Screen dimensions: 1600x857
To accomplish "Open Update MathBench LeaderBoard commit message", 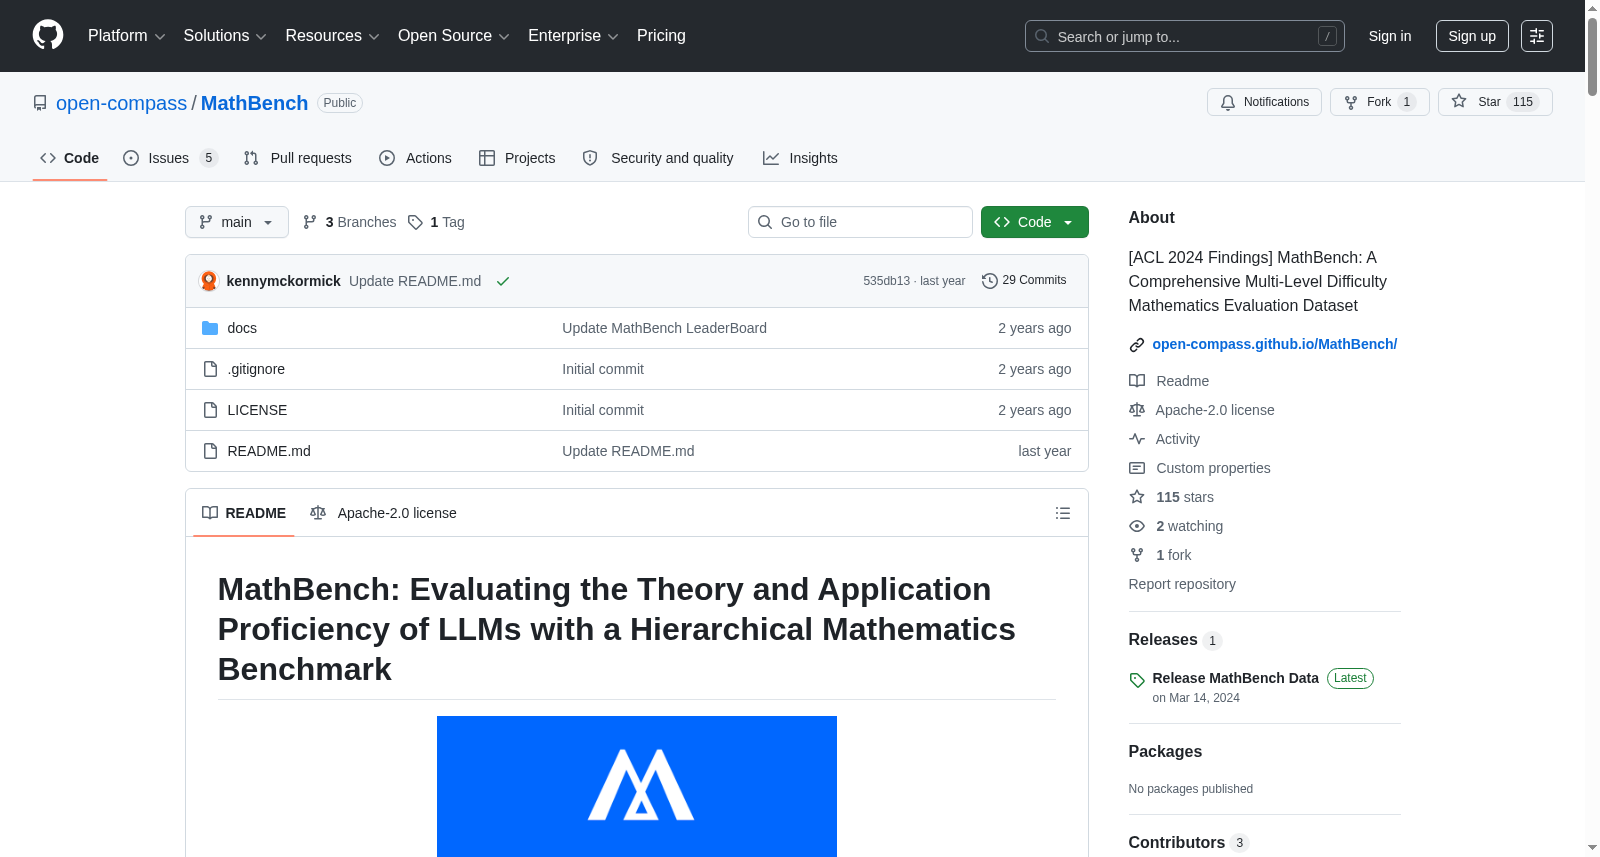I will click(x=664, y=328).
